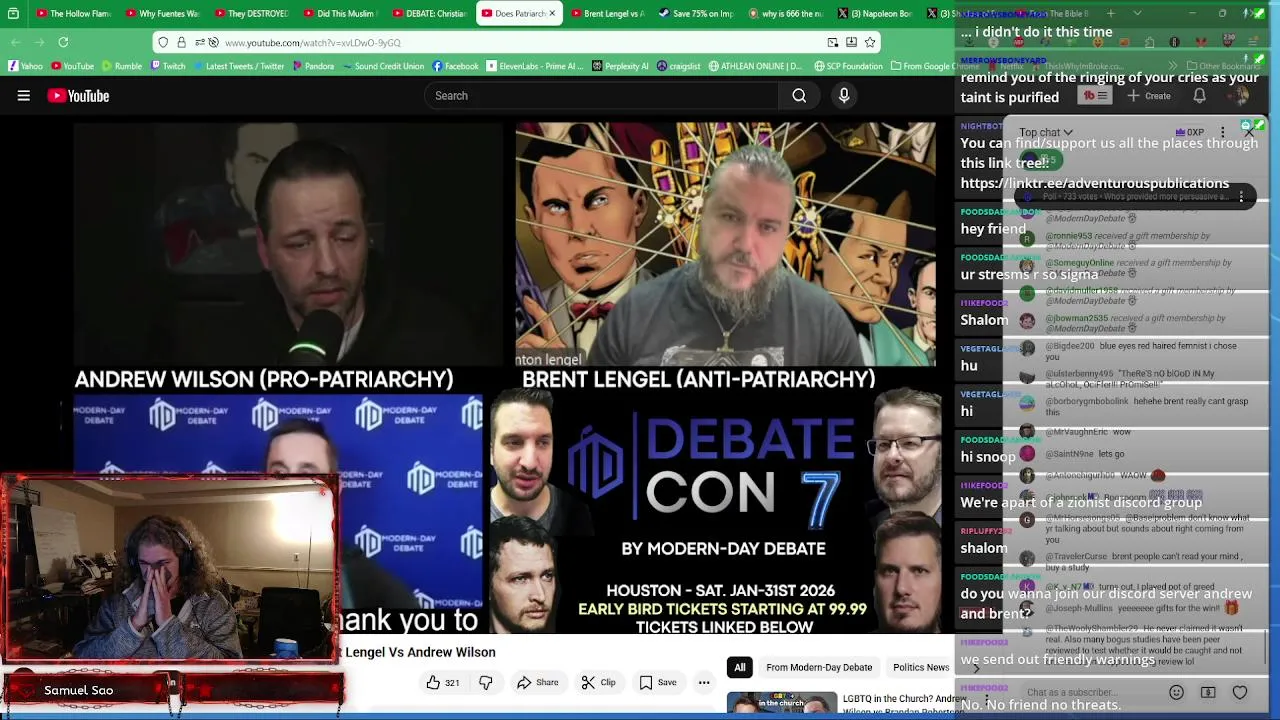Viewport: 1280px width, 720px height.
Task: Open the live chat three-dot options
Action: point(1222,132)
